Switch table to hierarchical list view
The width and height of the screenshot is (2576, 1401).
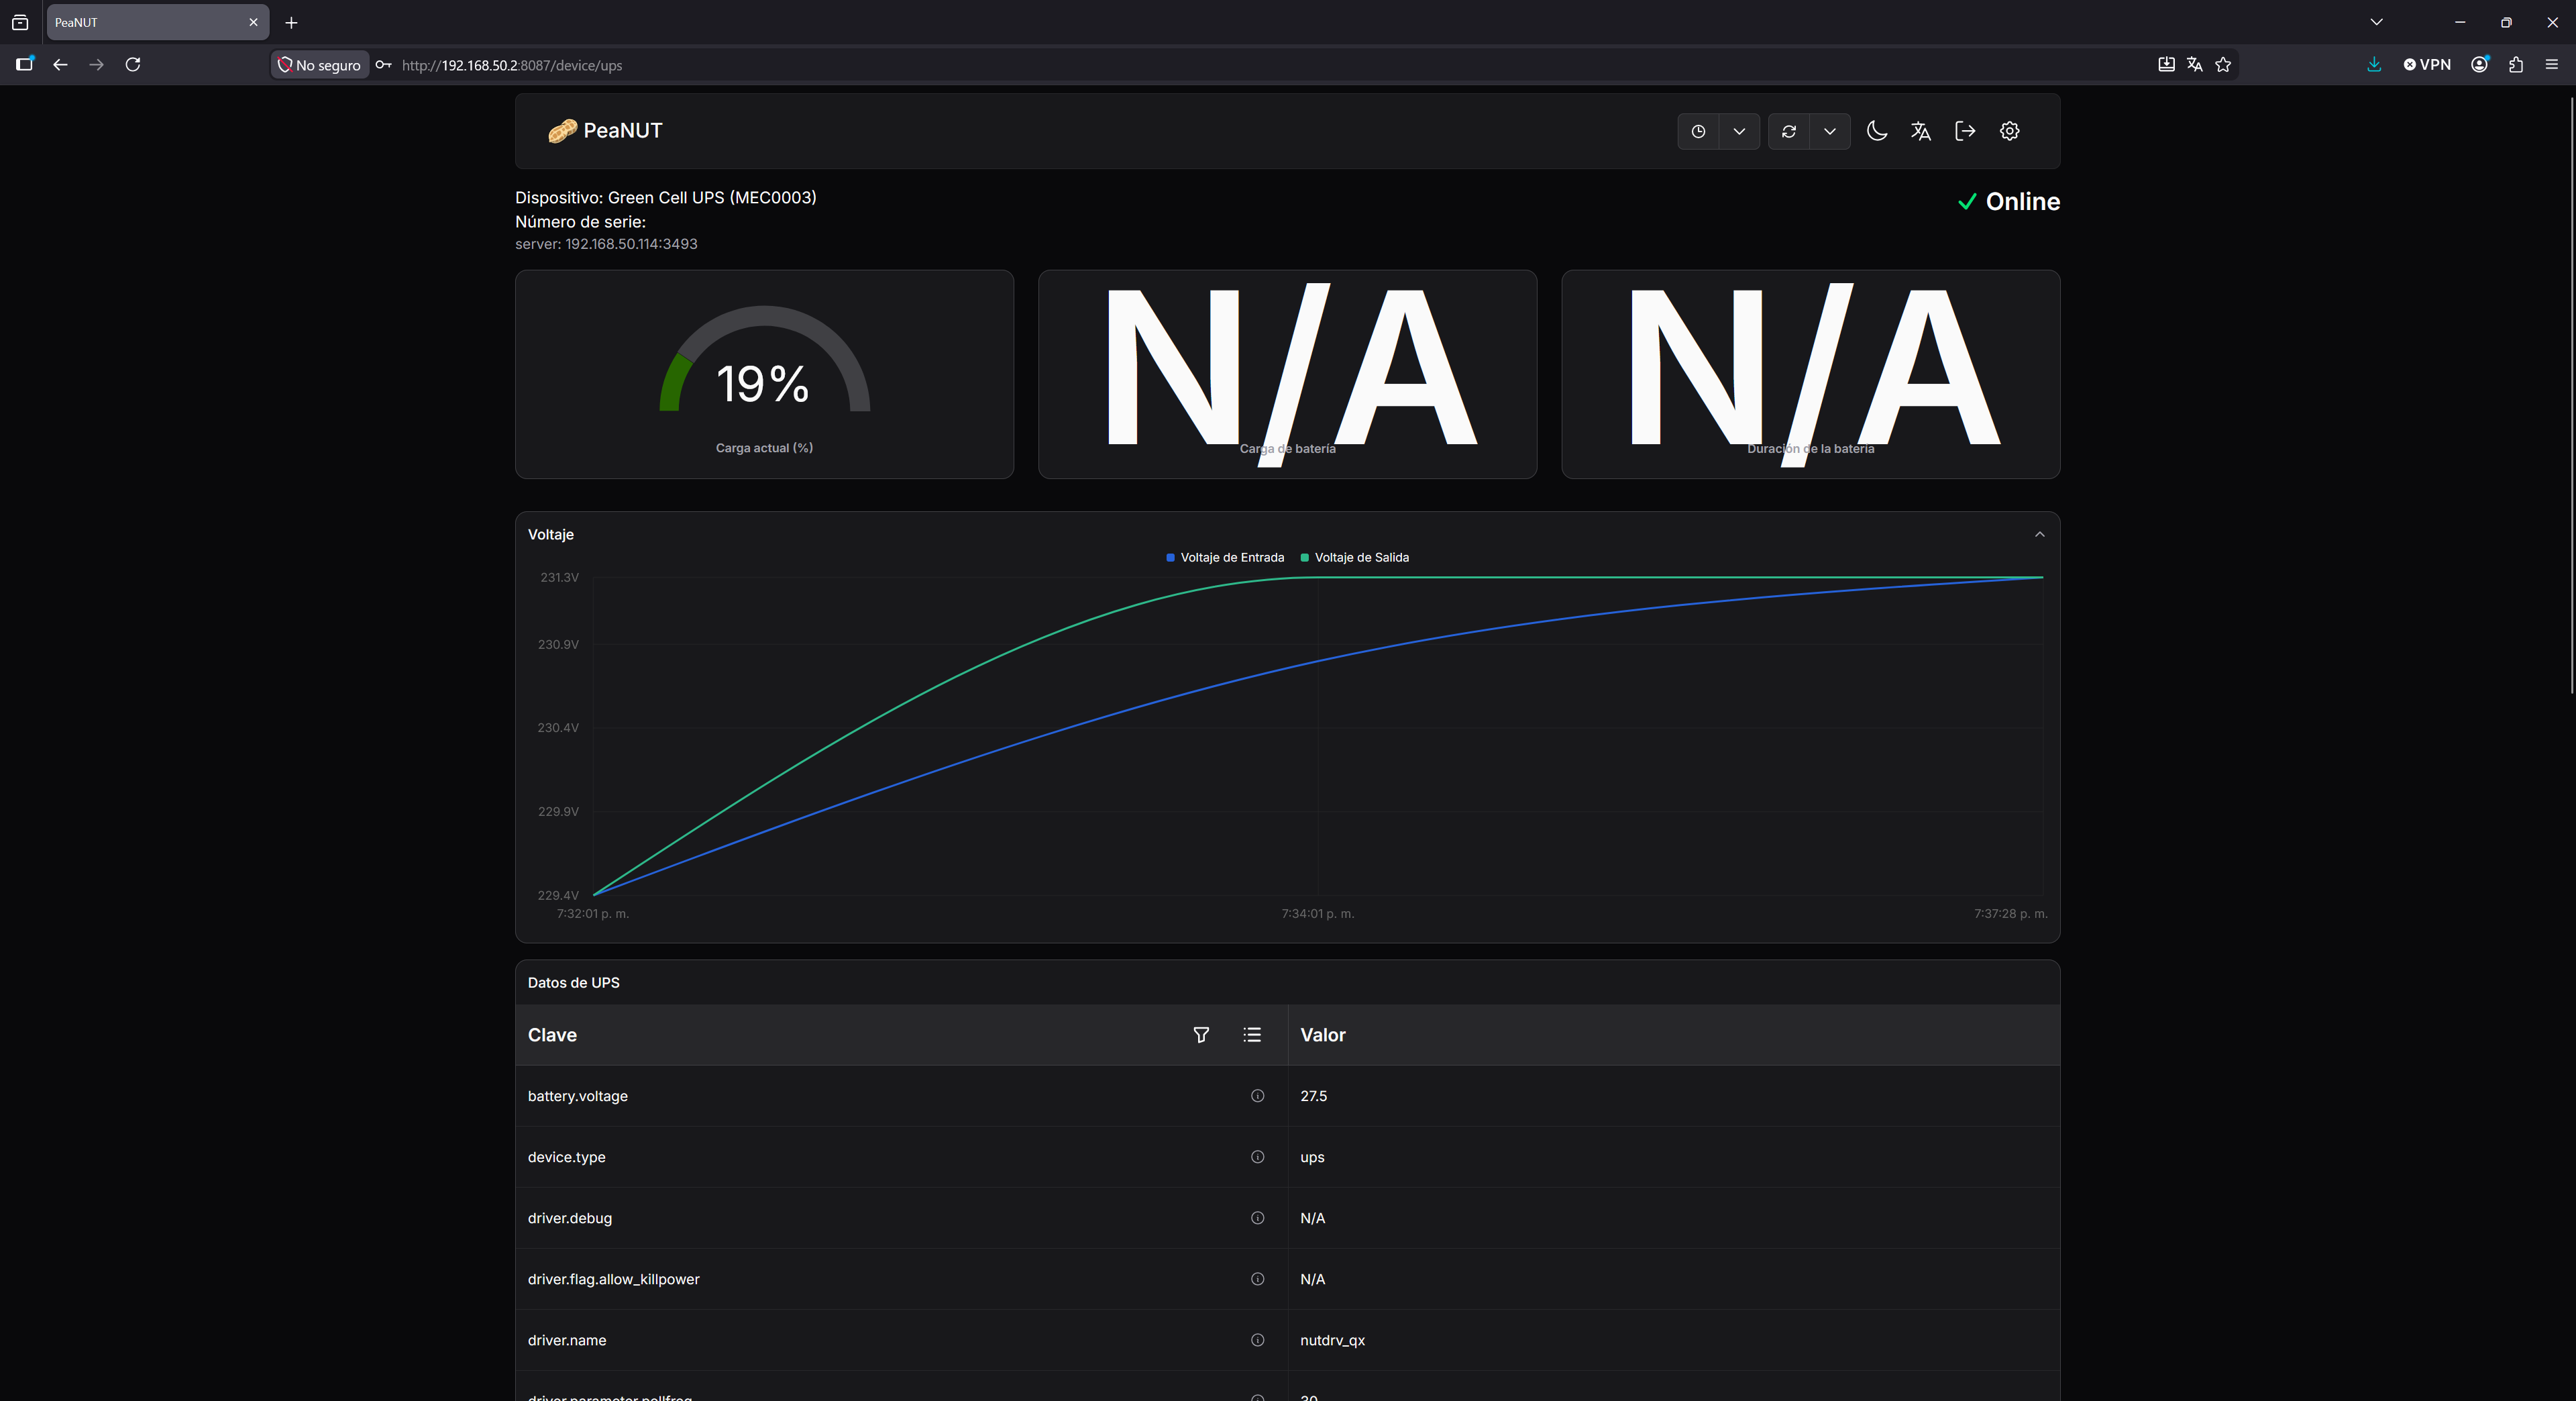coord(1252,1035)
